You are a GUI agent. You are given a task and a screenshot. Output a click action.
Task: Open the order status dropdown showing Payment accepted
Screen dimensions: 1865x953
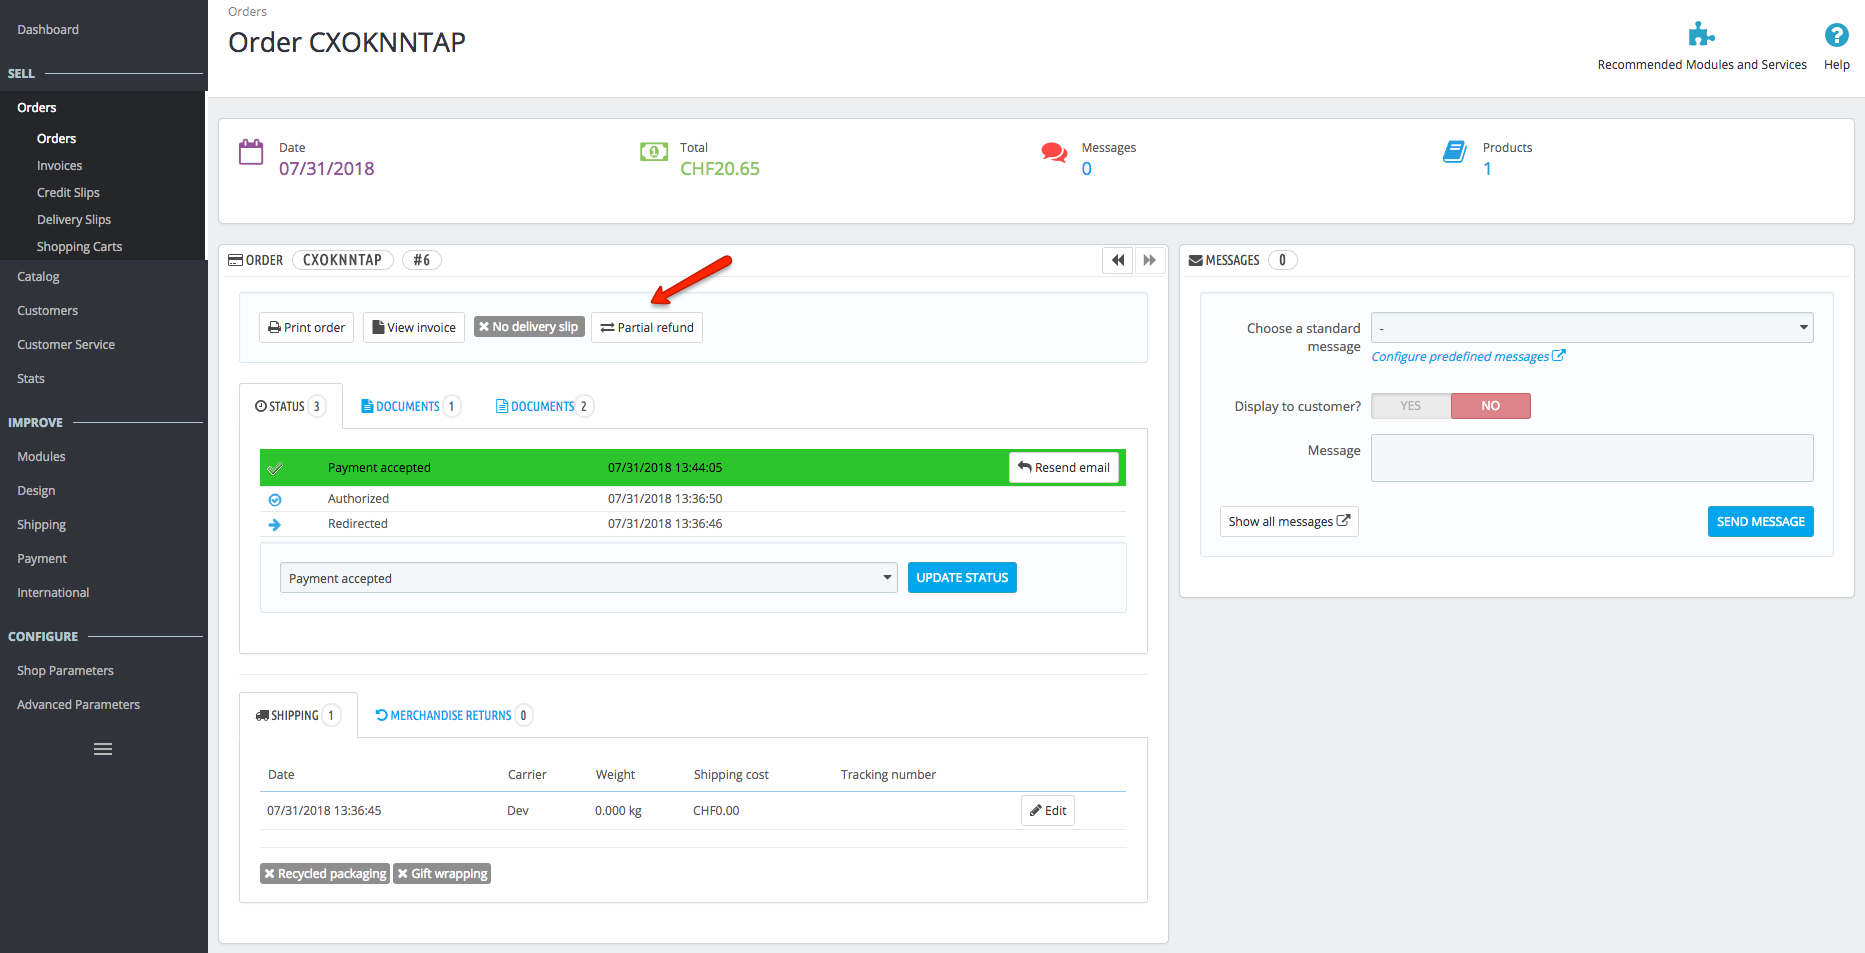click(587, 577)
